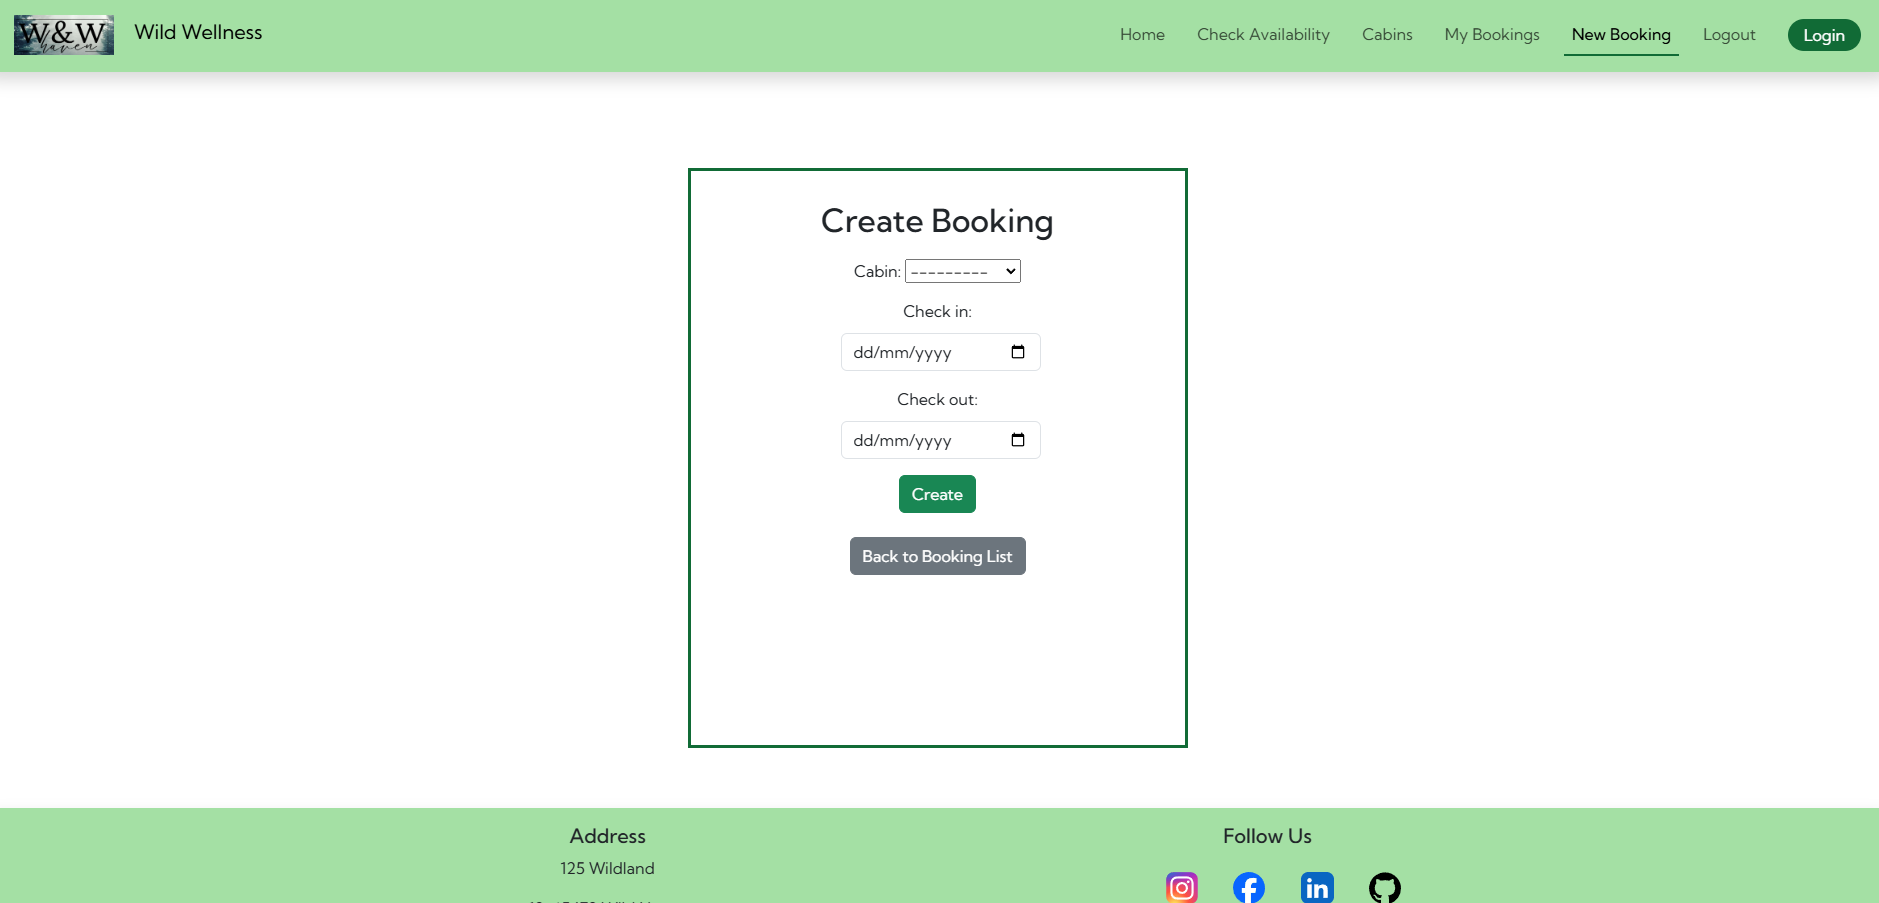Screen dimensions: 1879x903
Task: Open Check Availability nav item
Action: tap(1263, 35)
